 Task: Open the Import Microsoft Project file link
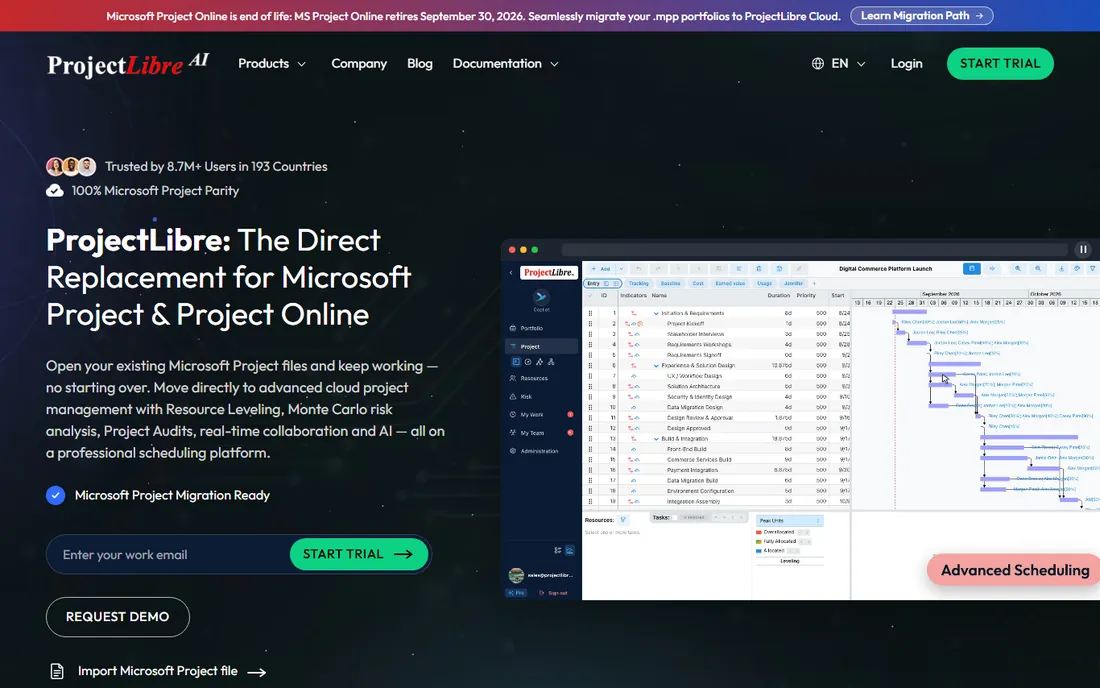pos(172,671)
